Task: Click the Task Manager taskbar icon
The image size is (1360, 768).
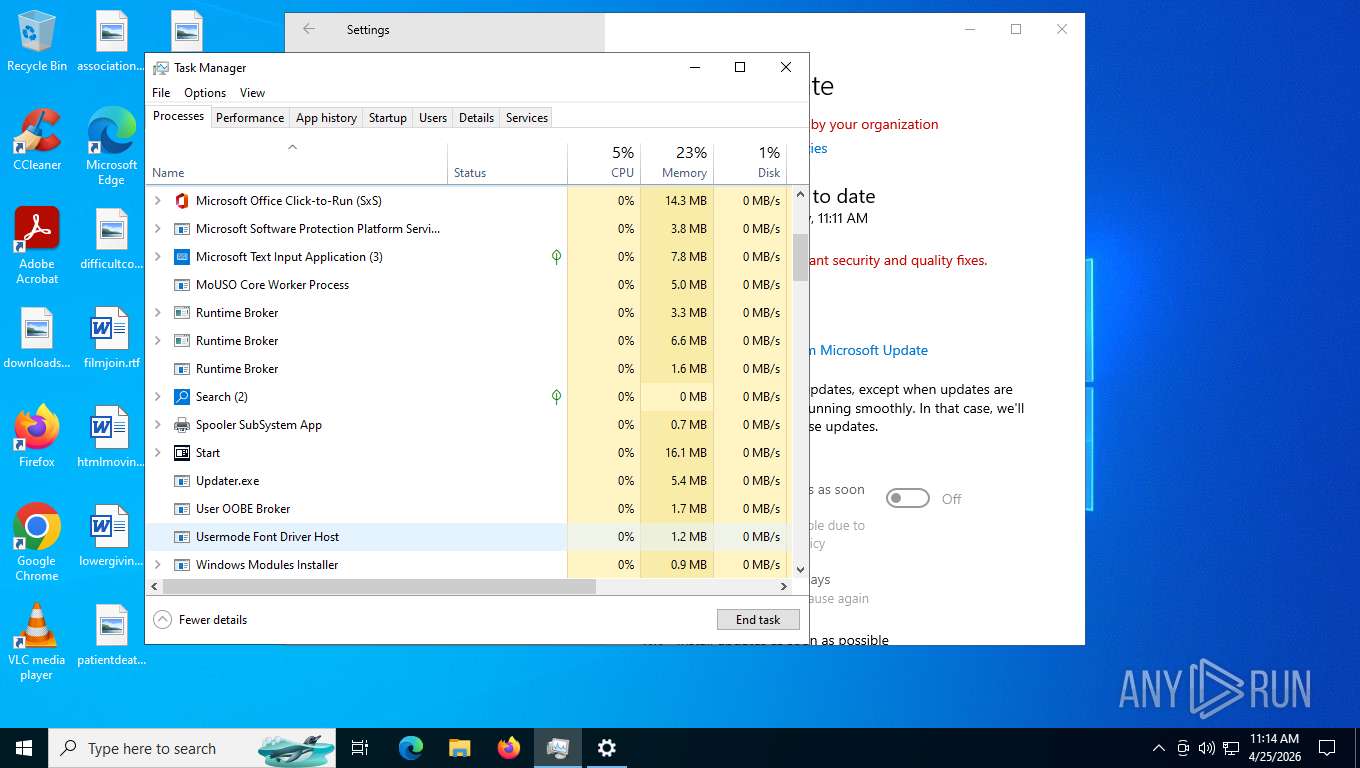Action: (558, 748)
